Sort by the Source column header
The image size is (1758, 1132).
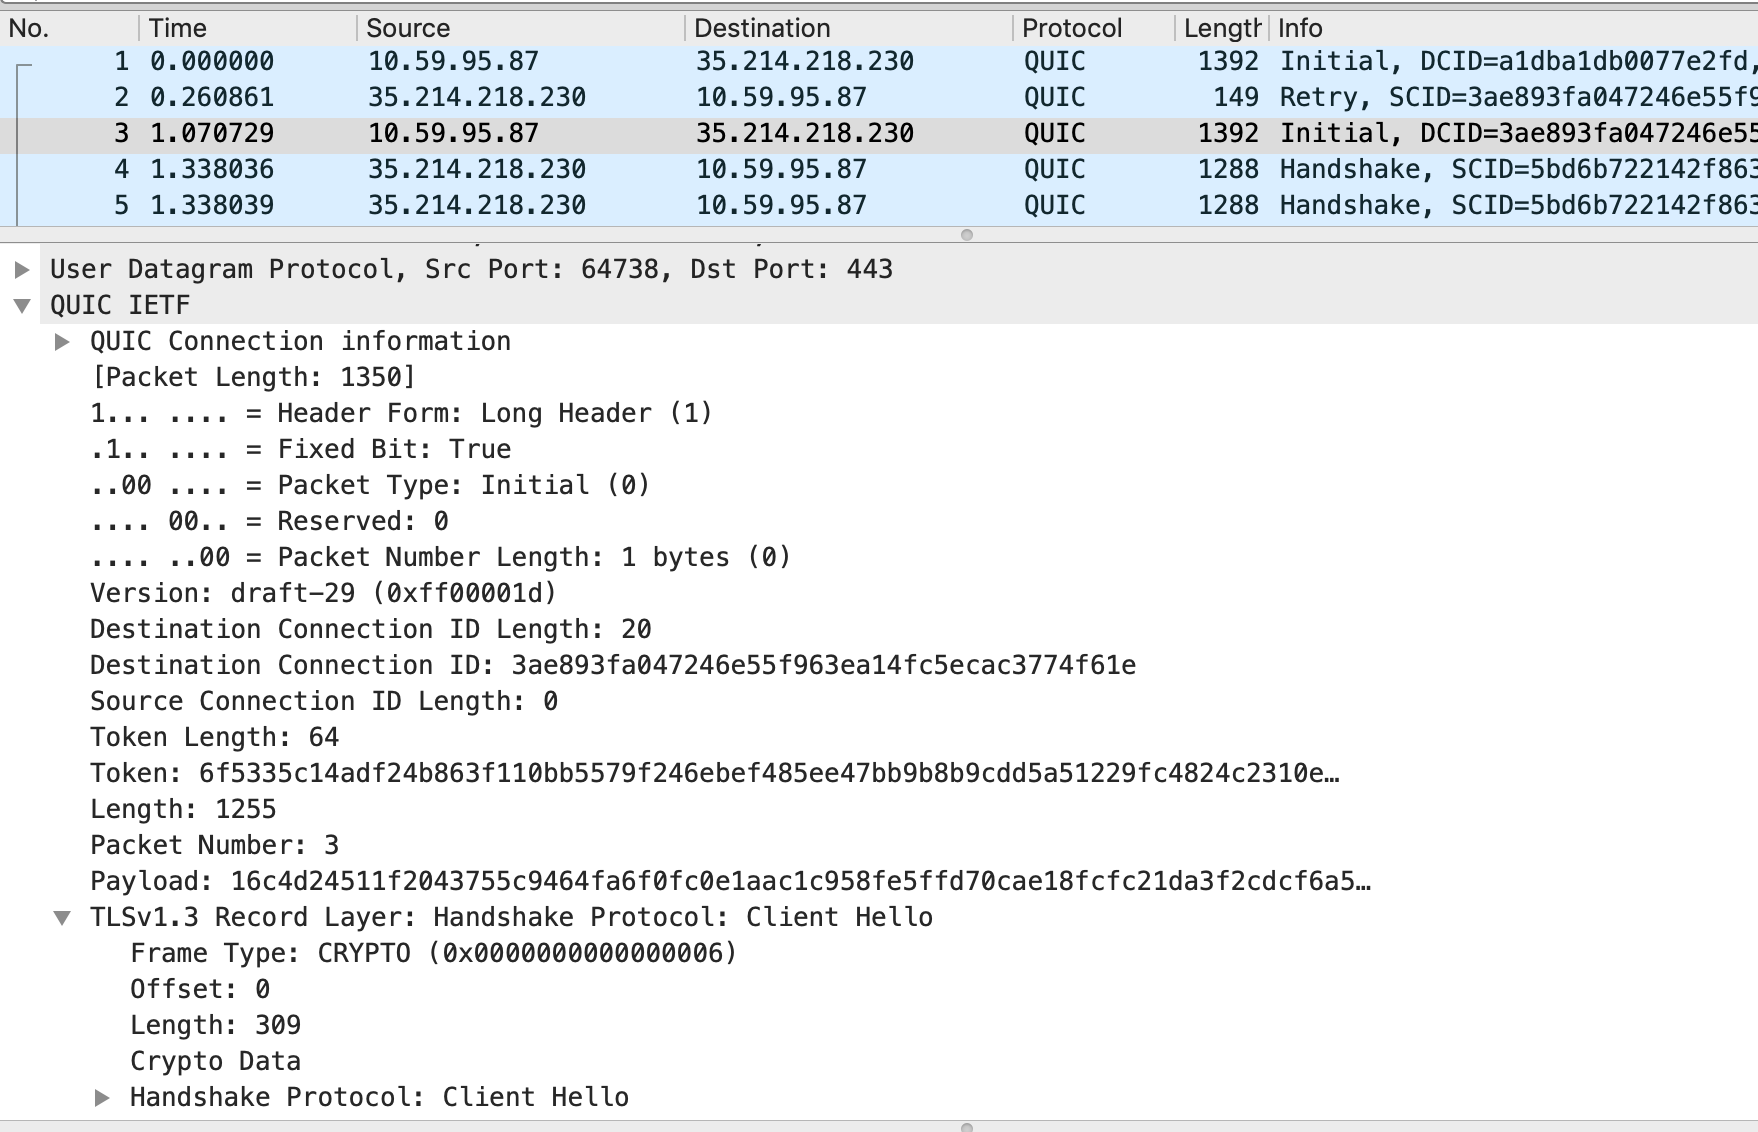point(408,28)
